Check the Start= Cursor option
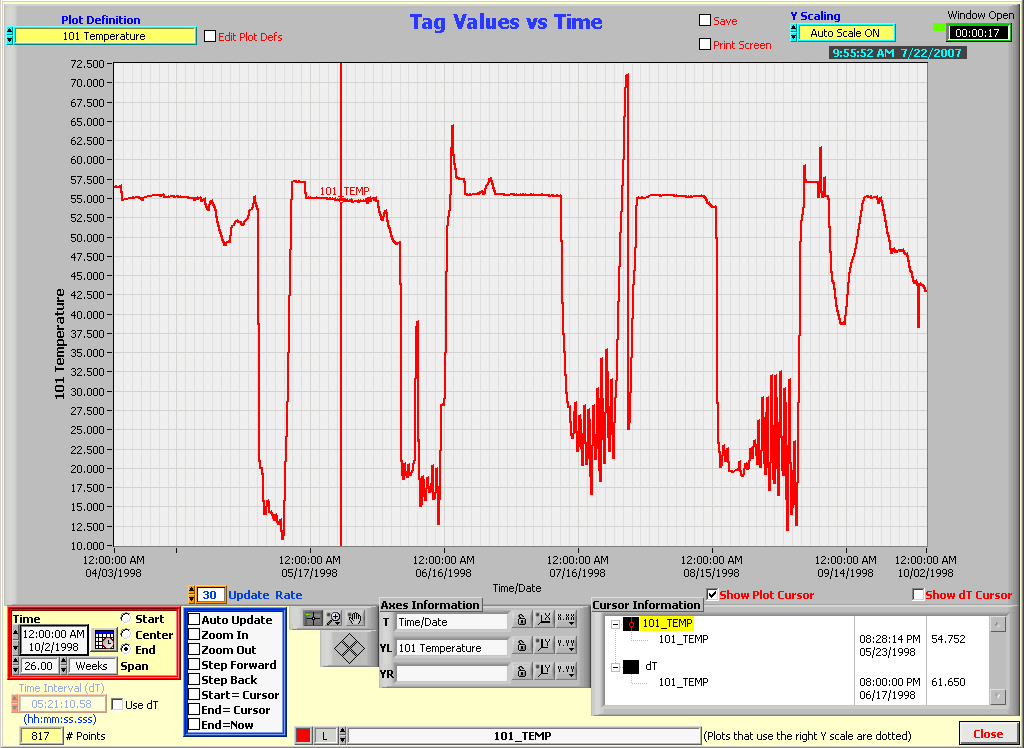Screen dimensions: 1024x748 click(194, 694)
